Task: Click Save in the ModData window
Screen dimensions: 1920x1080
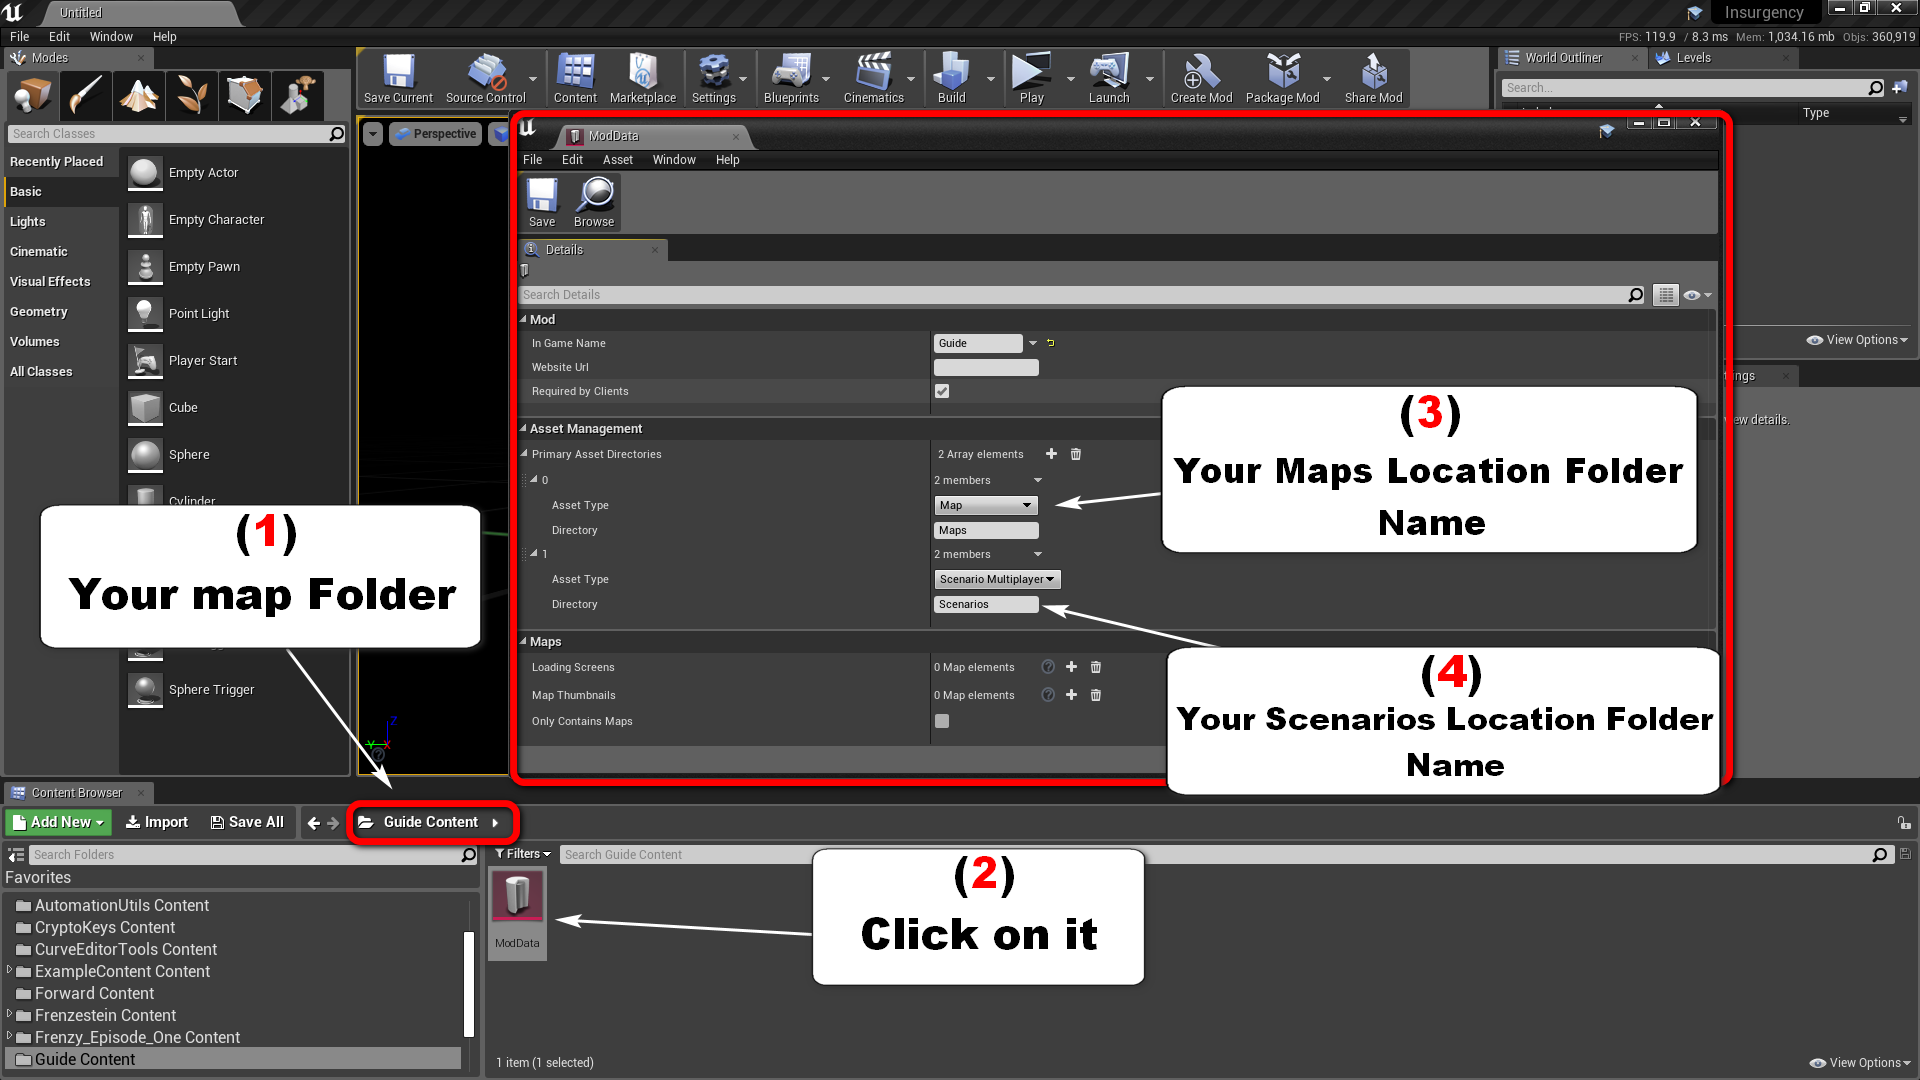Action: tap(542, 203)
